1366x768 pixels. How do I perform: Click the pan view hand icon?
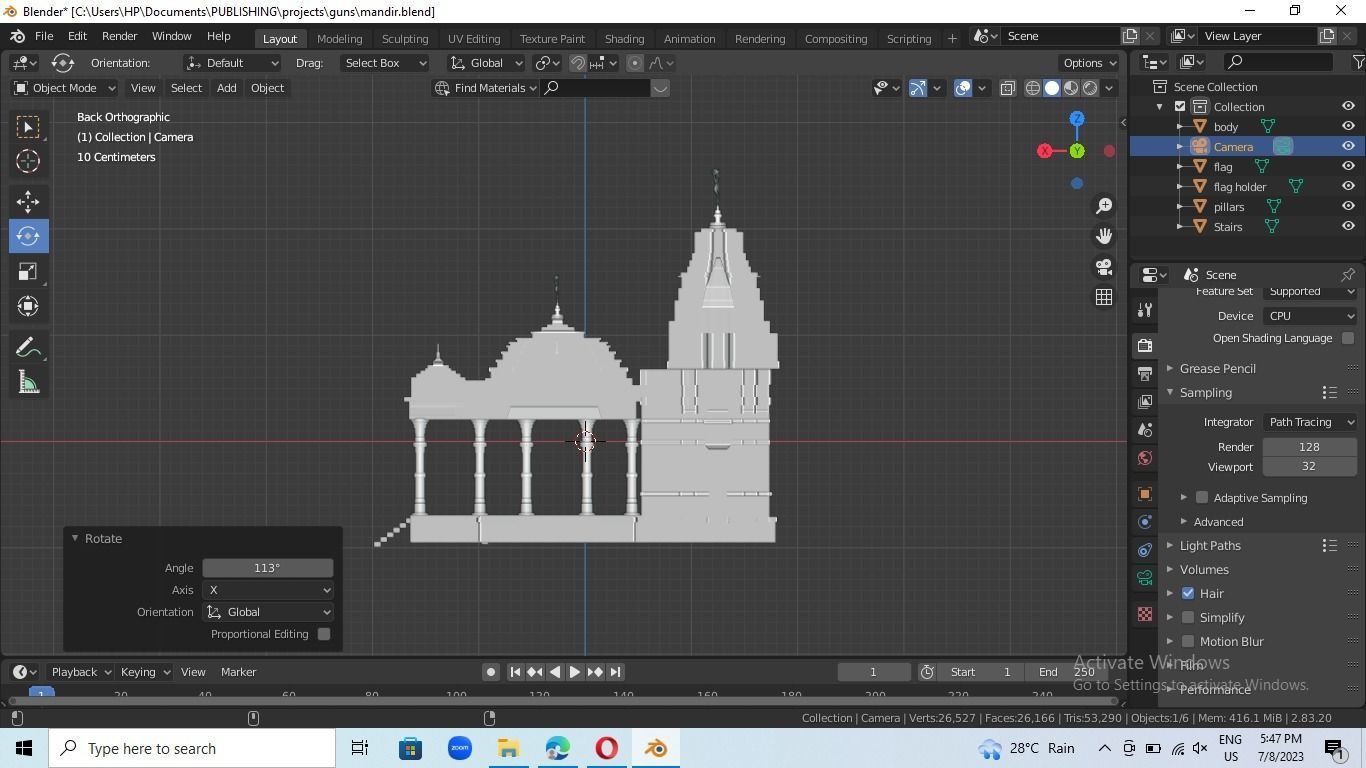pos(1104,236)
